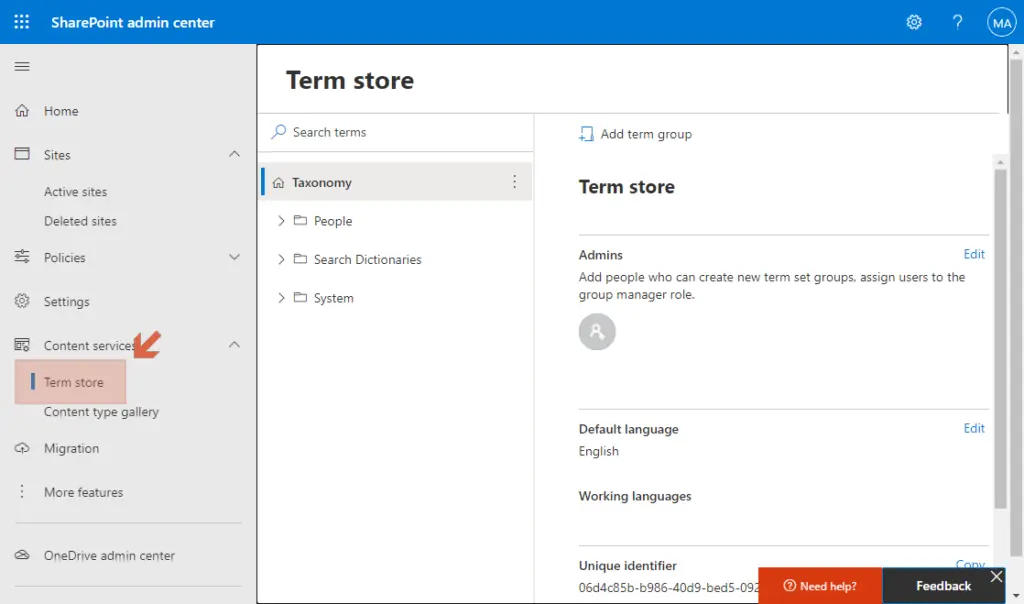Expand the People term group
The image size is (1024, 604).
(x=281, y=221)
